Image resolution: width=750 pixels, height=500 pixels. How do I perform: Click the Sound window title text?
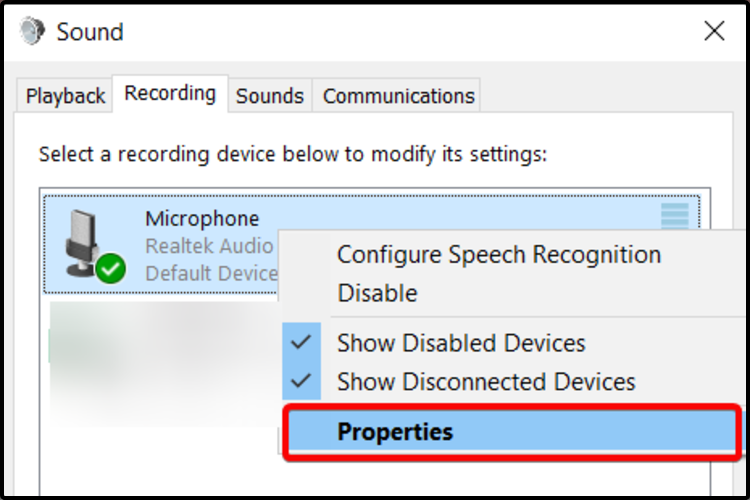90,31
